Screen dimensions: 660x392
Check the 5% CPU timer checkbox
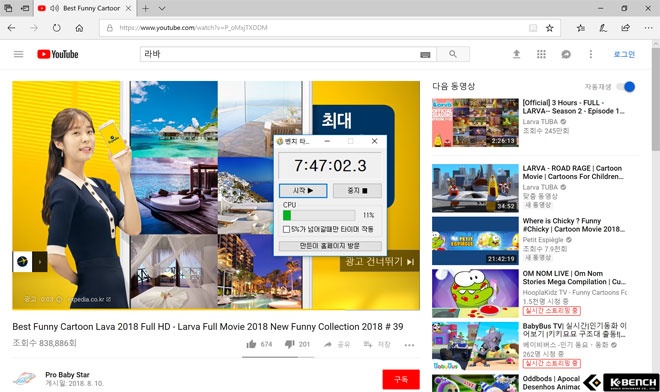[x=286, y=229]
